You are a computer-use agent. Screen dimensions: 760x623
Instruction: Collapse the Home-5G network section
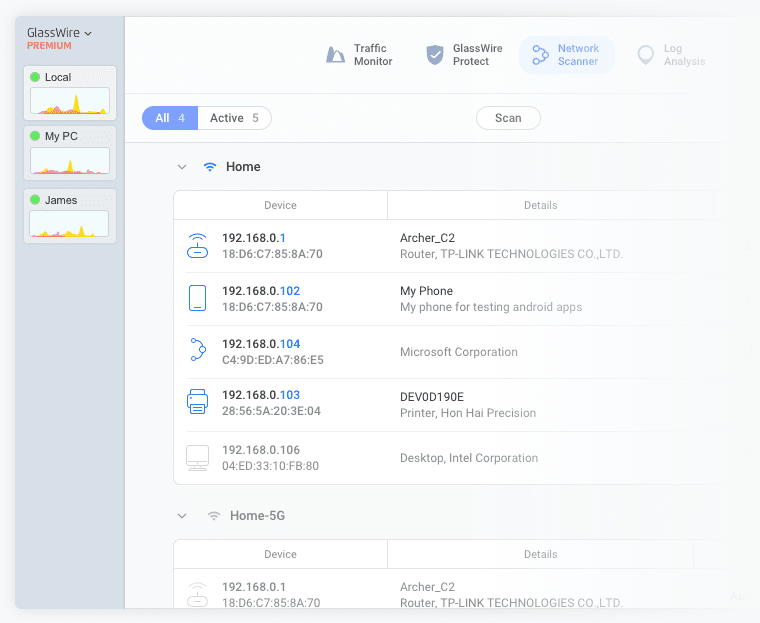182,516
